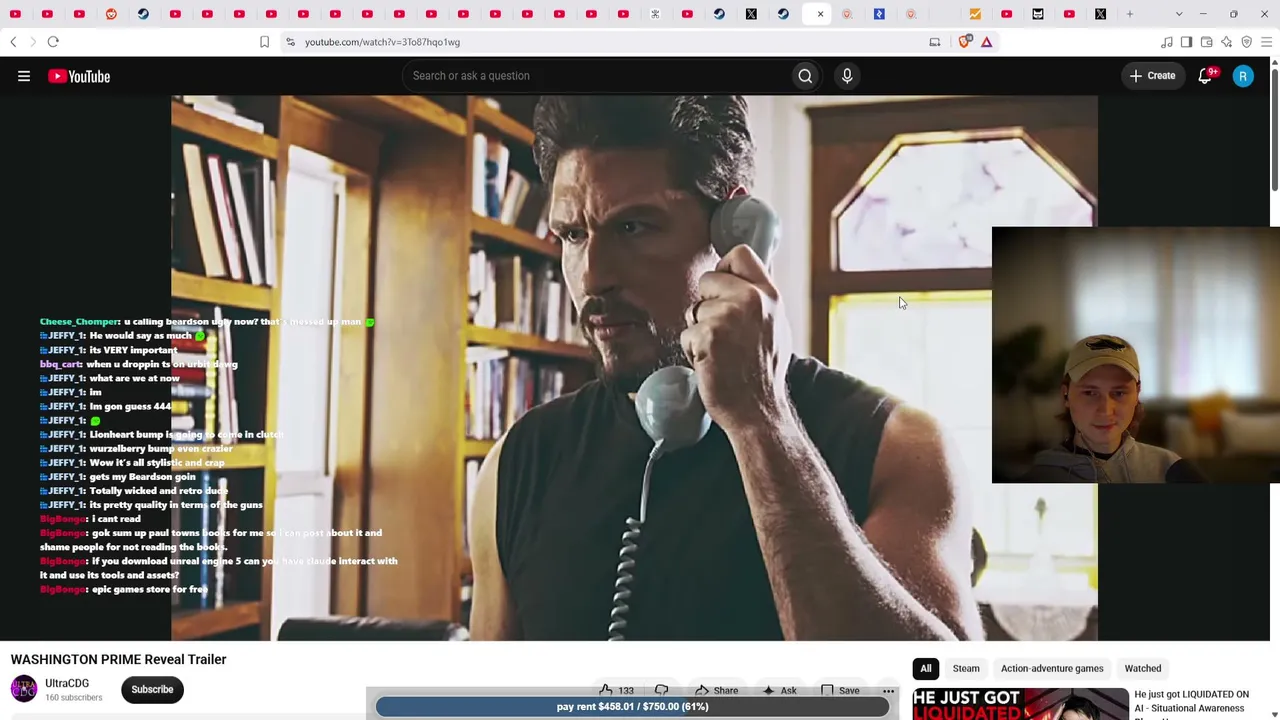The width and height of the screenshot is (1280, 720).
Task: Go to the YouTube home logo
Action: click(x=79, y=76)
